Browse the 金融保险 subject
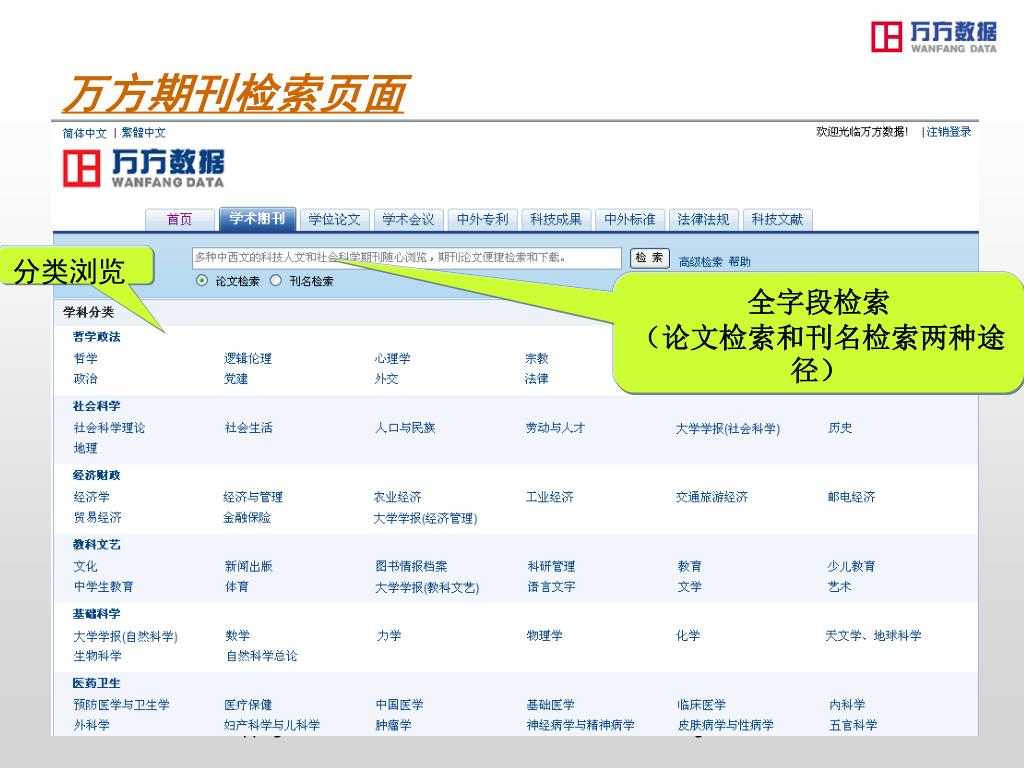Image resolution: width=1024 pixels, height=768 pixels. [x=247, y=517]
